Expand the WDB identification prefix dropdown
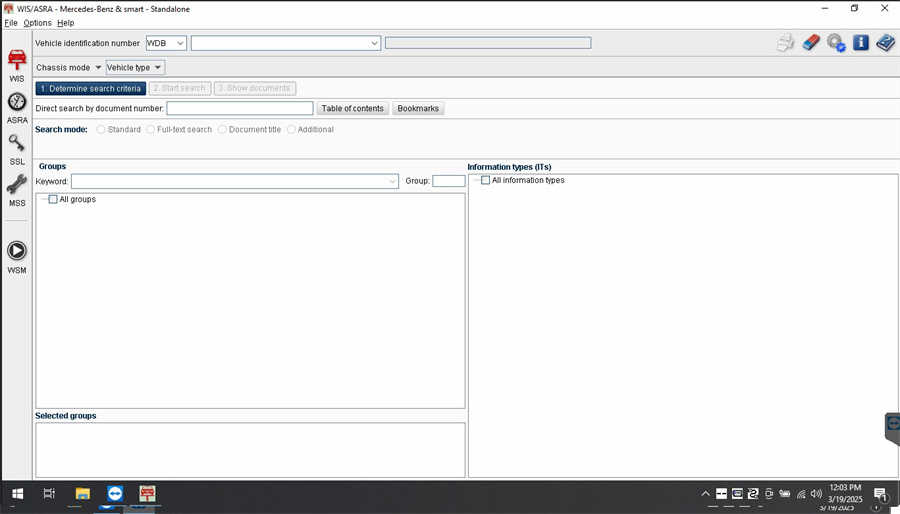 (180, 43)
